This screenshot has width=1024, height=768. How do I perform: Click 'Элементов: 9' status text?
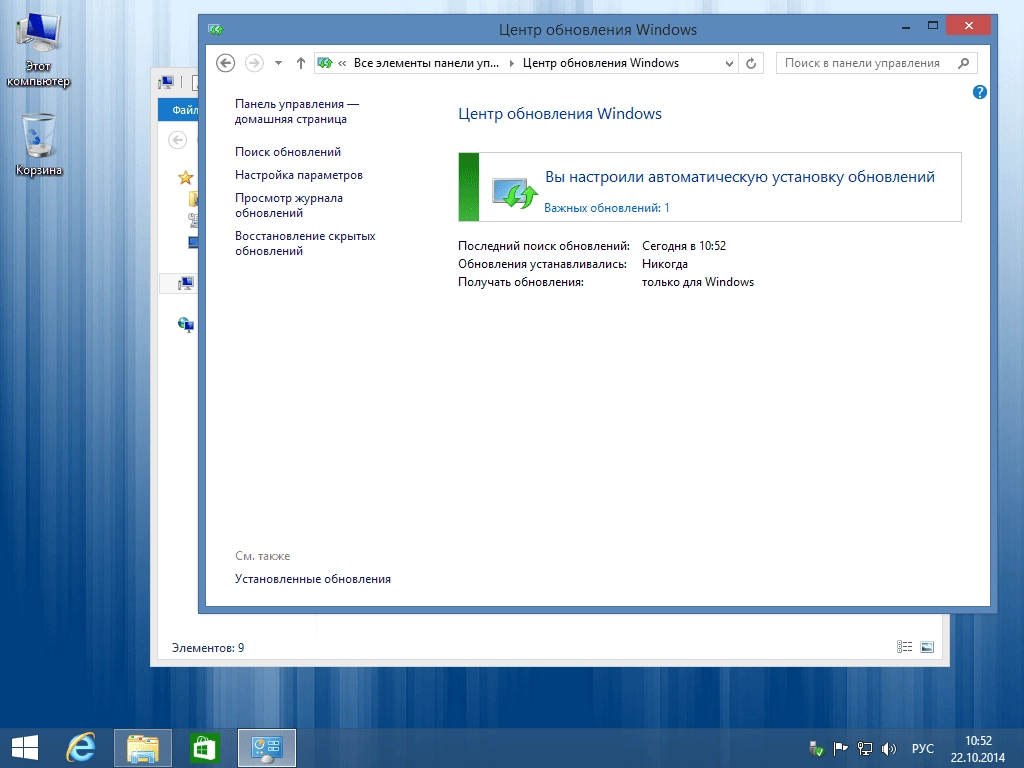pyautogui.click(x=208, y=648)
